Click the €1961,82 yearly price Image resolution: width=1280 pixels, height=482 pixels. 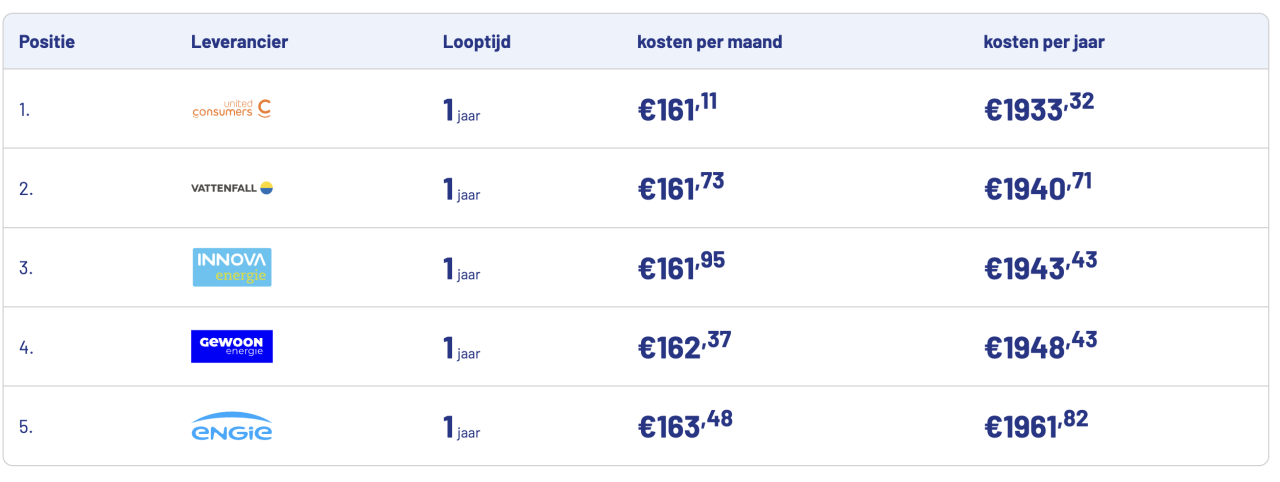pyautogui.click(x=1036, y=425)
